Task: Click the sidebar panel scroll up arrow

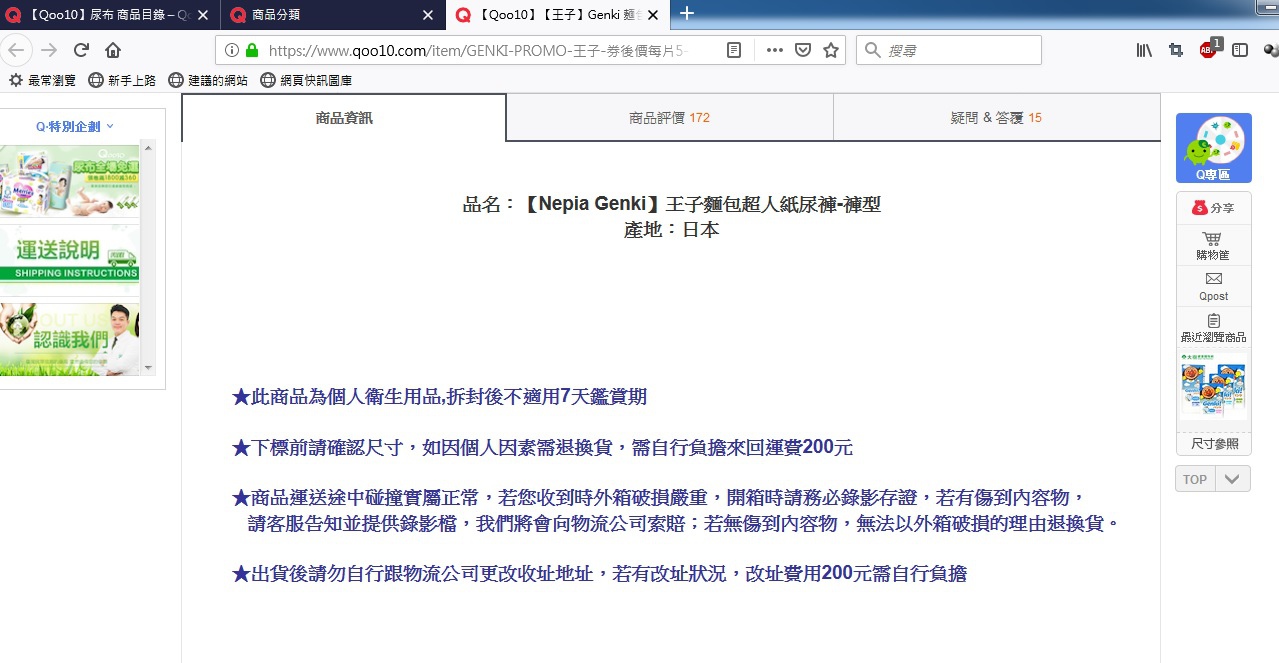Action: [x=148, y=147]
